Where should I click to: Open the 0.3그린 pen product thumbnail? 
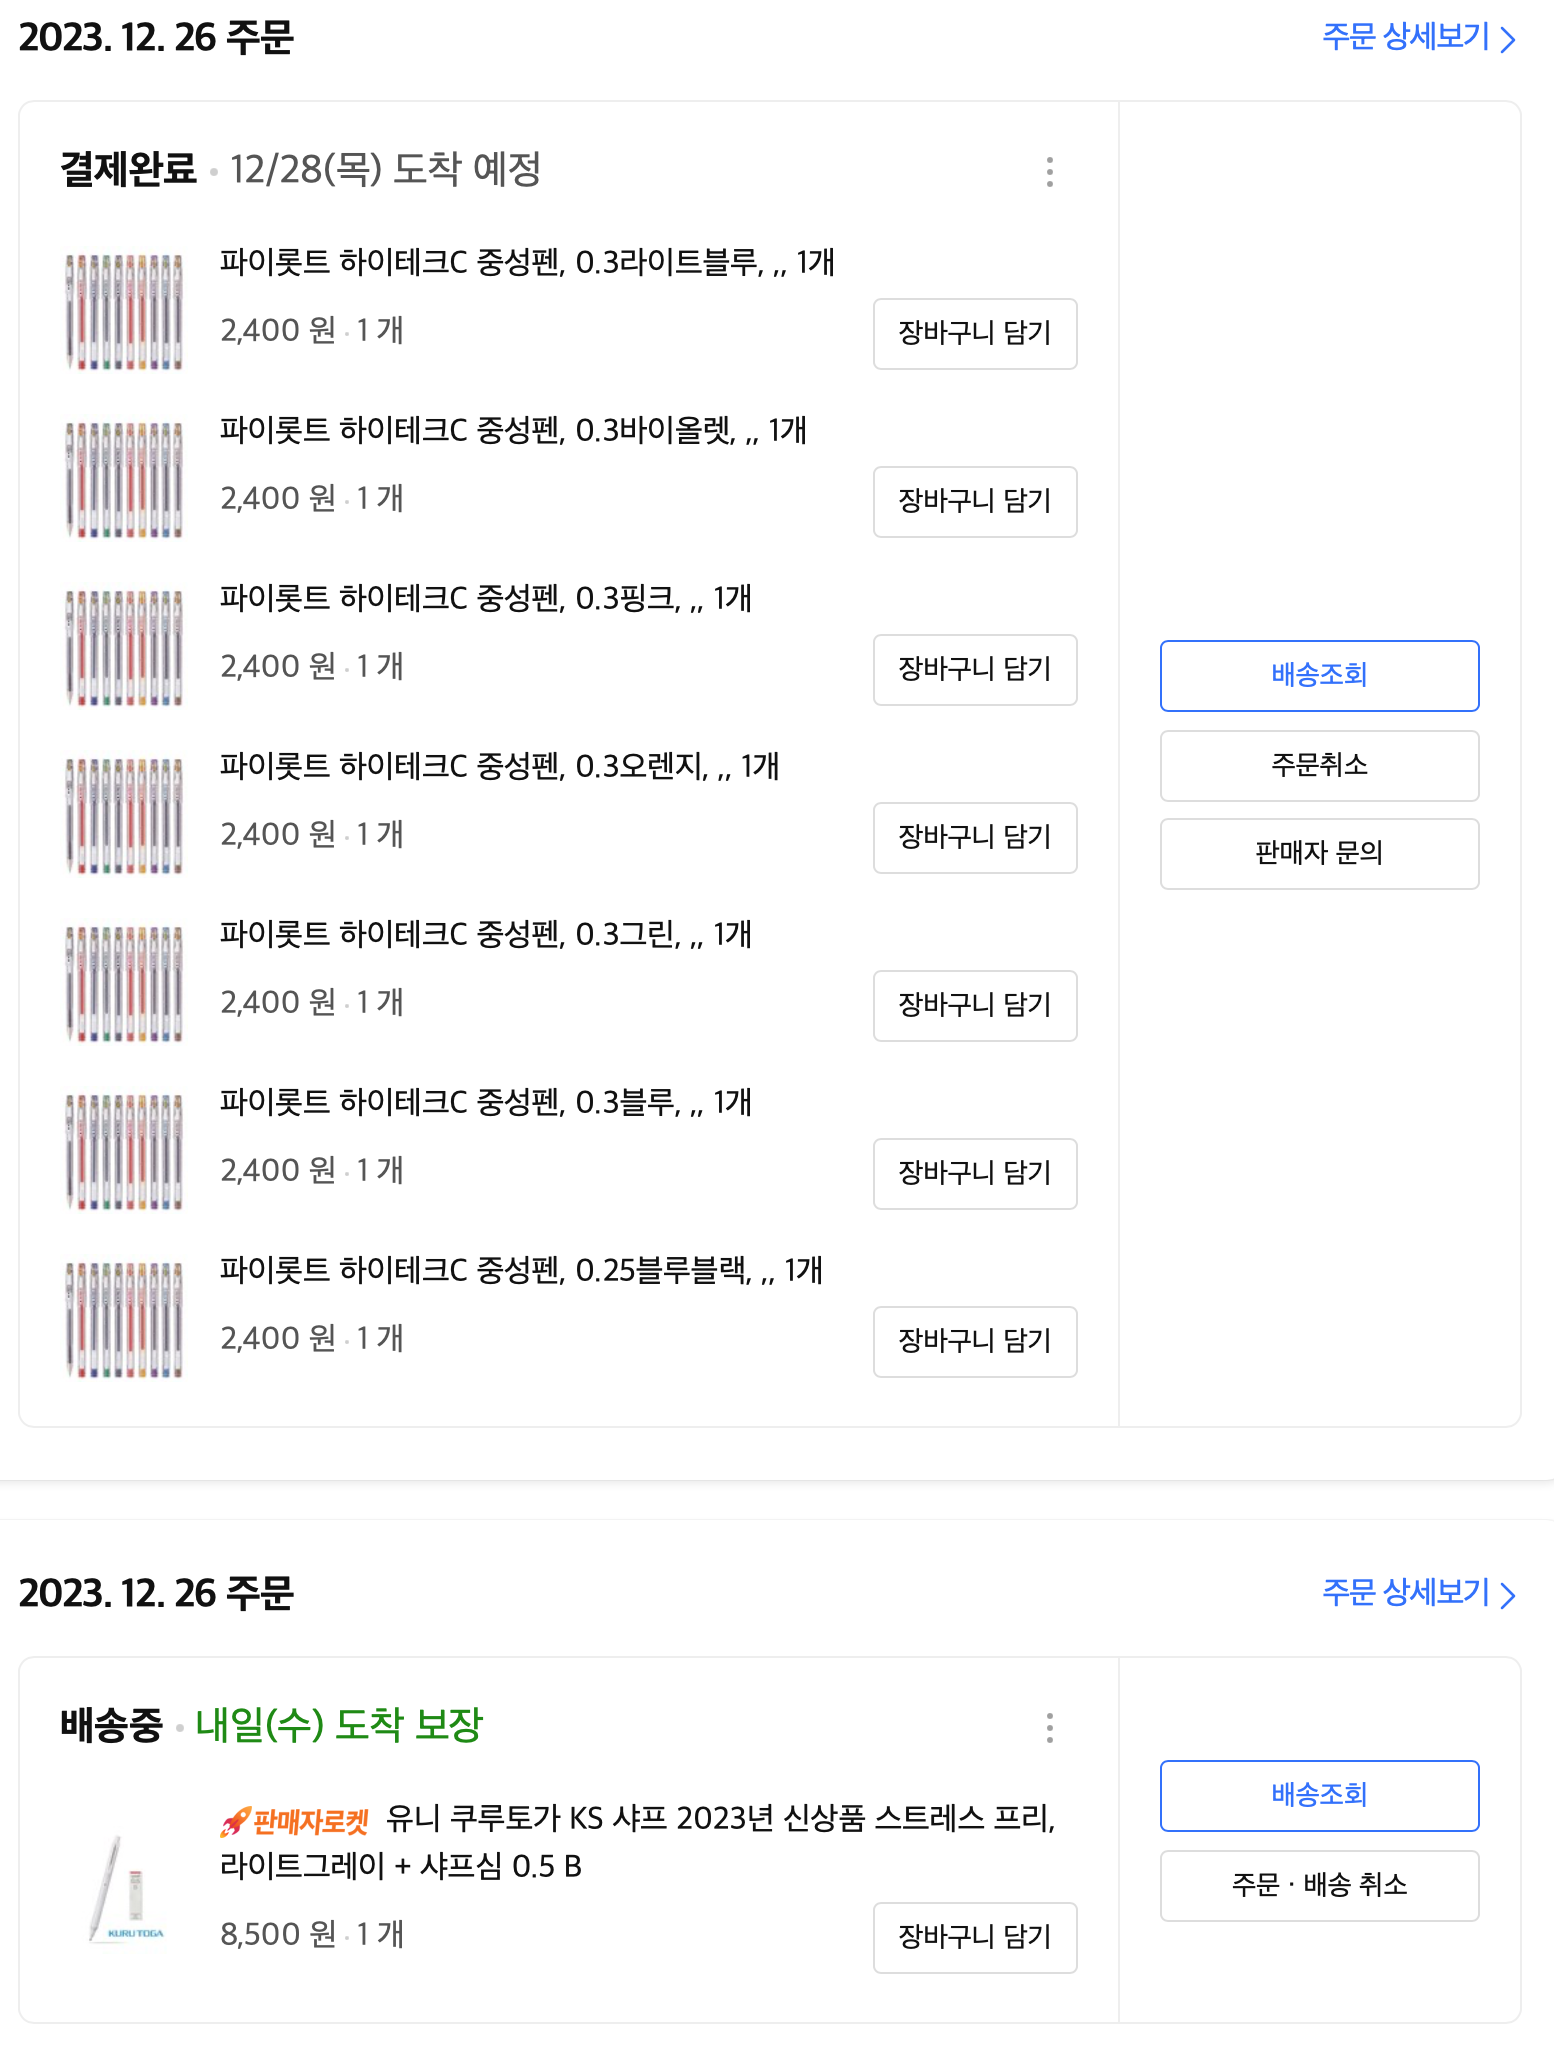click(125, 984)
